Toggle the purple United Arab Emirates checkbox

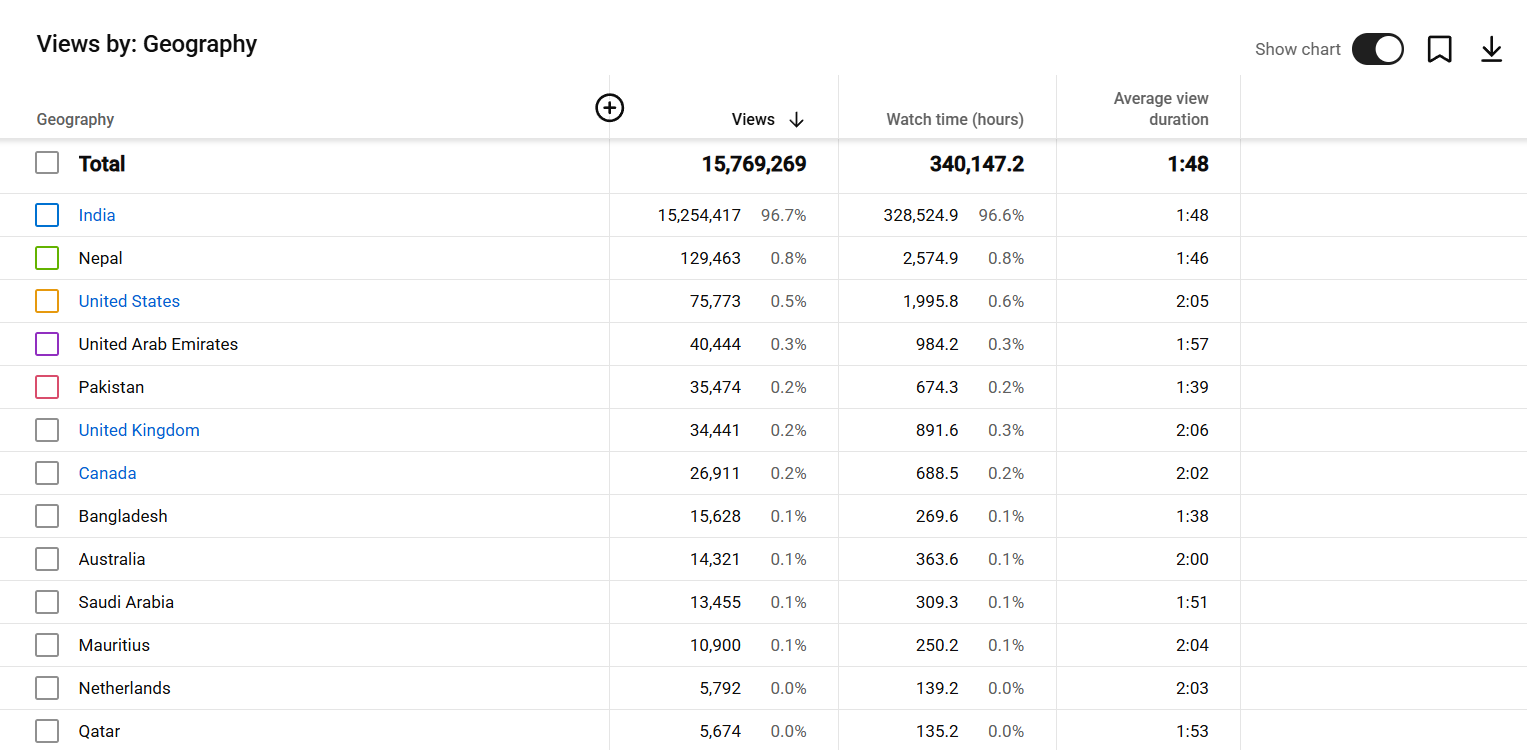(47, 344)
